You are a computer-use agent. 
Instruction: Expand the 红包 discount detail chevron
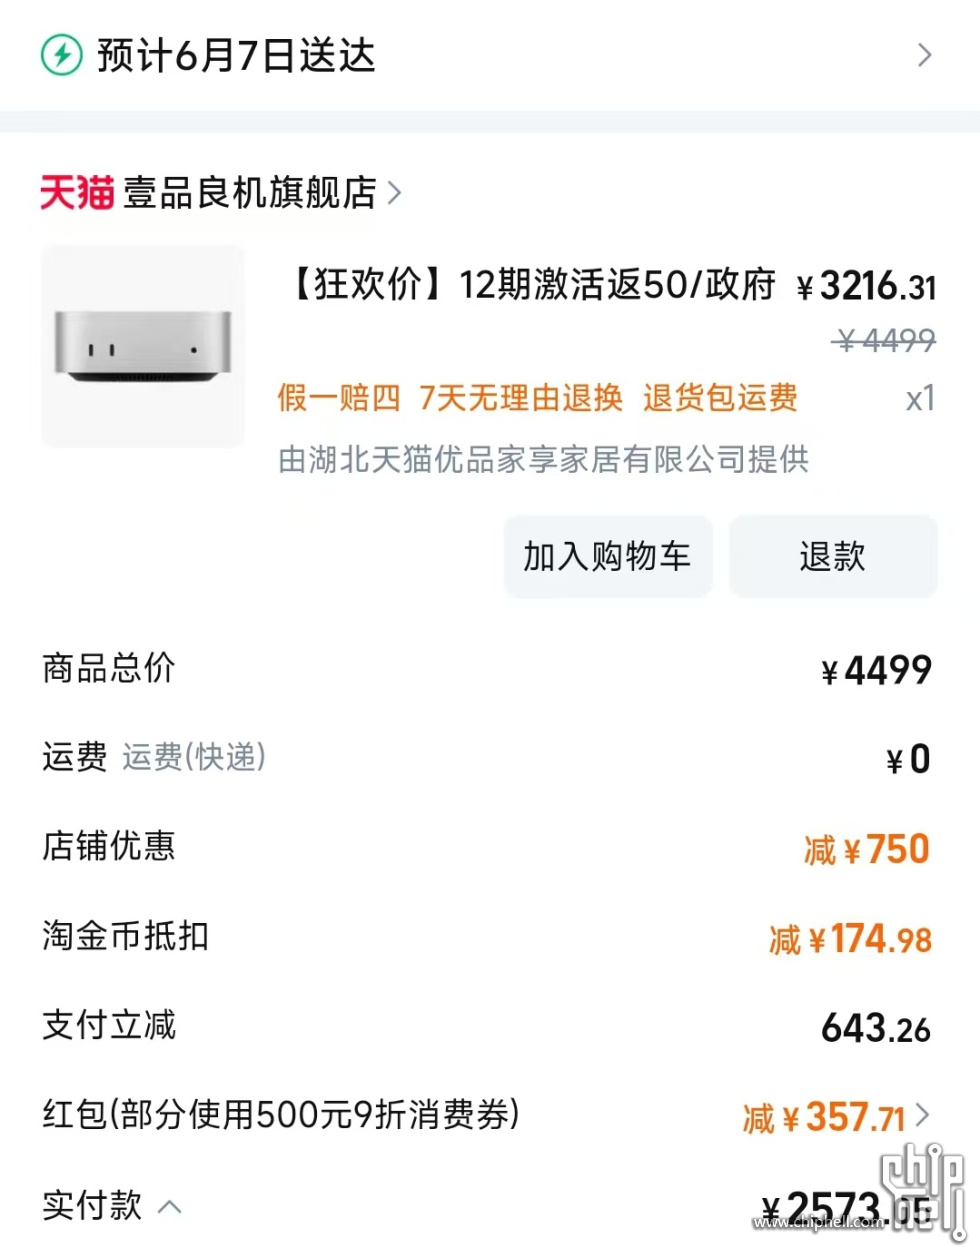[x=922, y=1114]
